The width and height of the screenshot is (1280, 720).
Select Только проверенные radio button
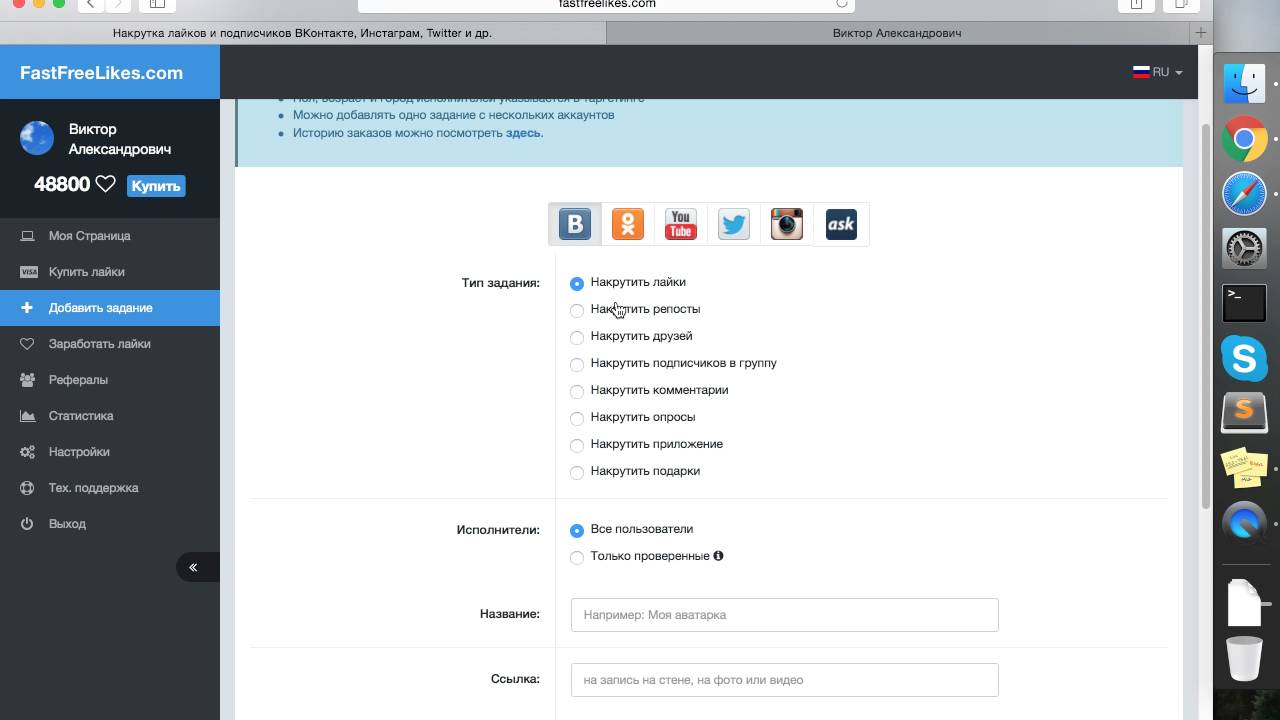(577, 557)
